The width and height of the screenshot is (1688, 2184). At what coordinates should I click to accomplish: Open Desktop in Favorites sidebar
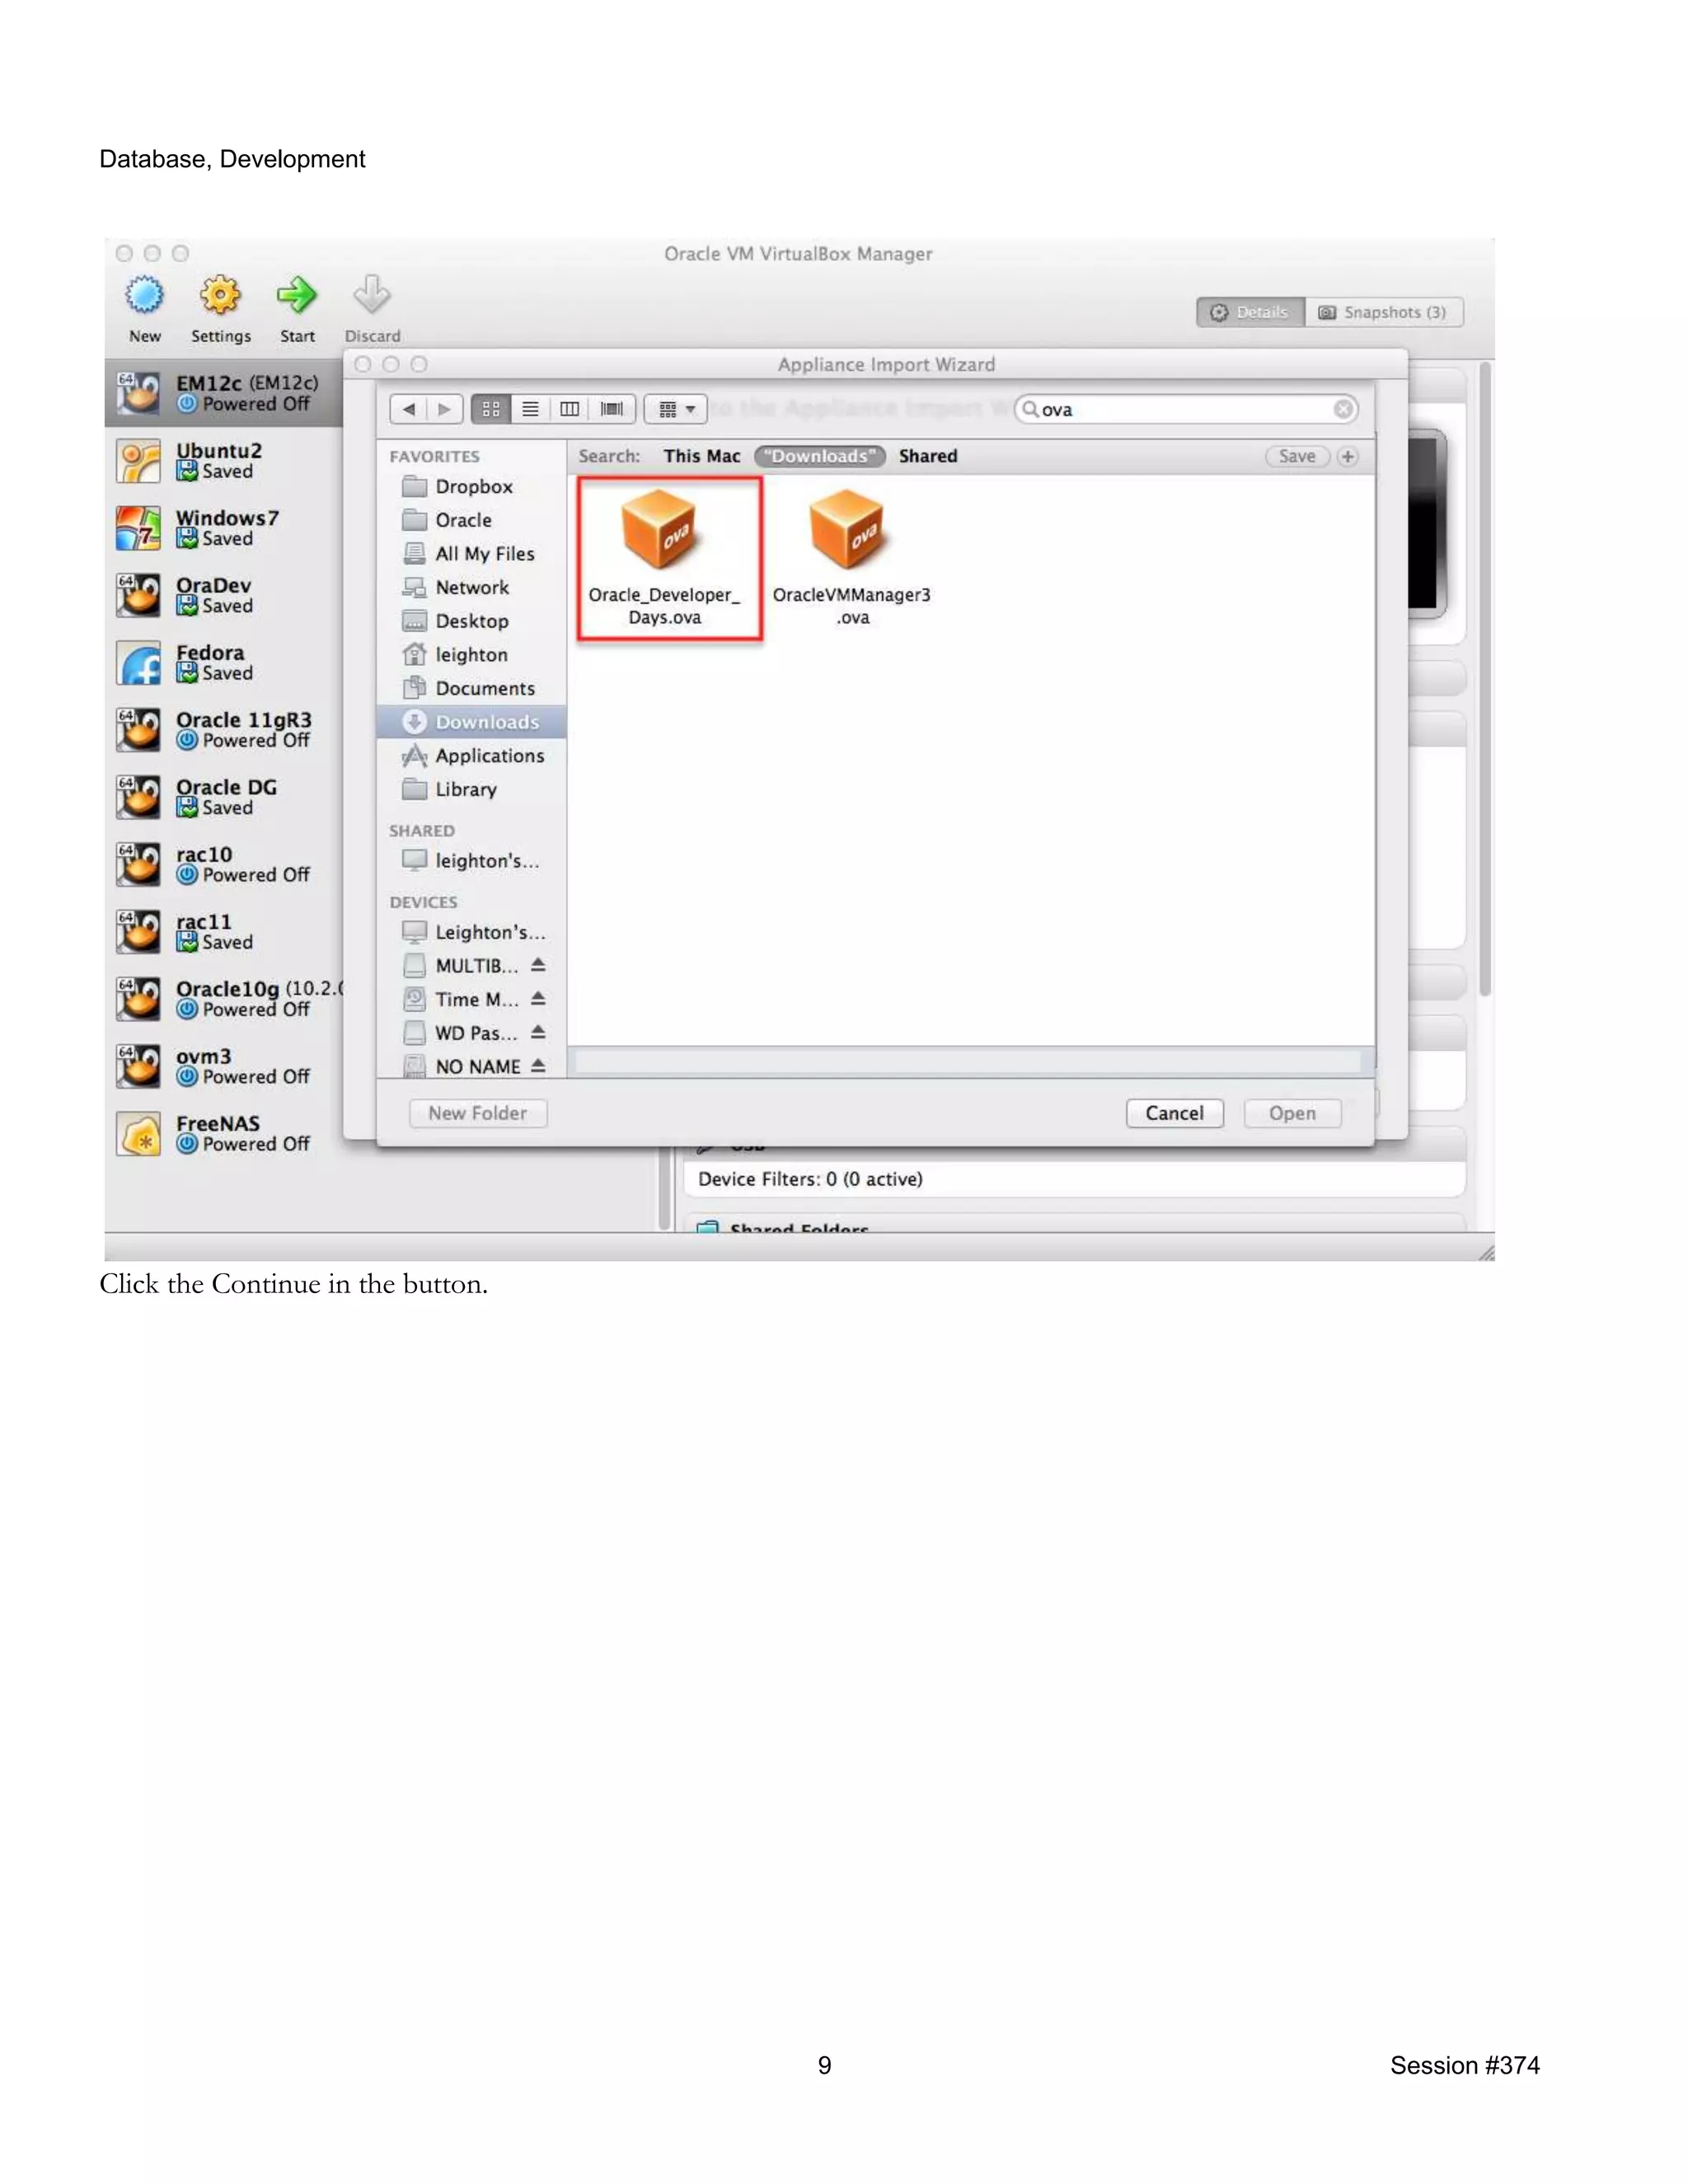472,621
